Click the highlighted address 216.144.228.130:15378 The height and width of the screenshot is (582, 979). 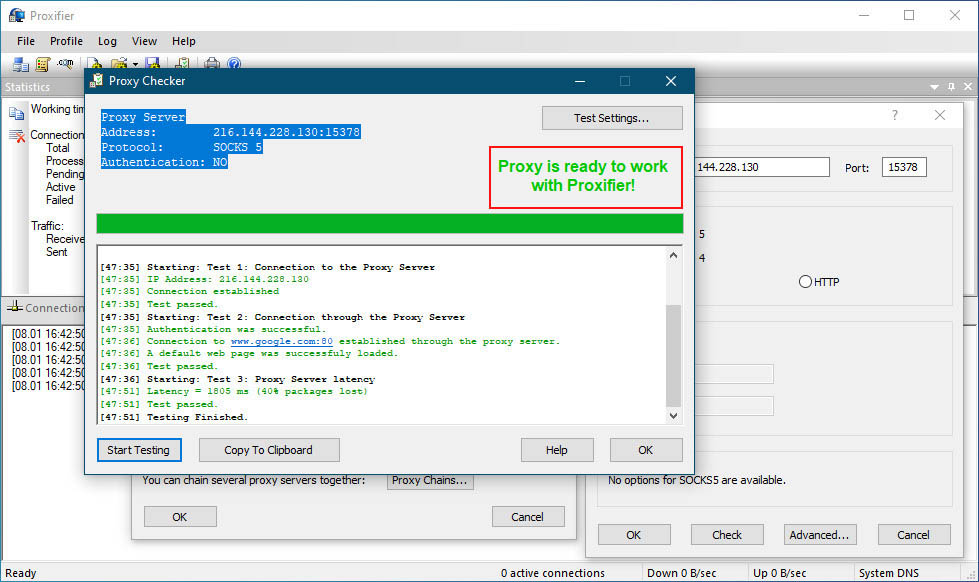point(287,132)
